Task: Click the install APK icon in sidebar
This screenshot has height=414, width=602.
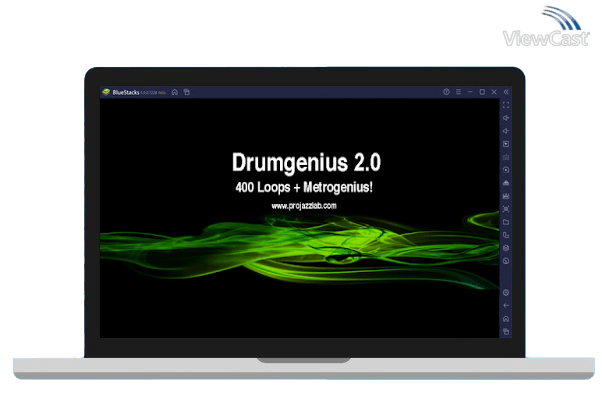Action: coord(506,183)
